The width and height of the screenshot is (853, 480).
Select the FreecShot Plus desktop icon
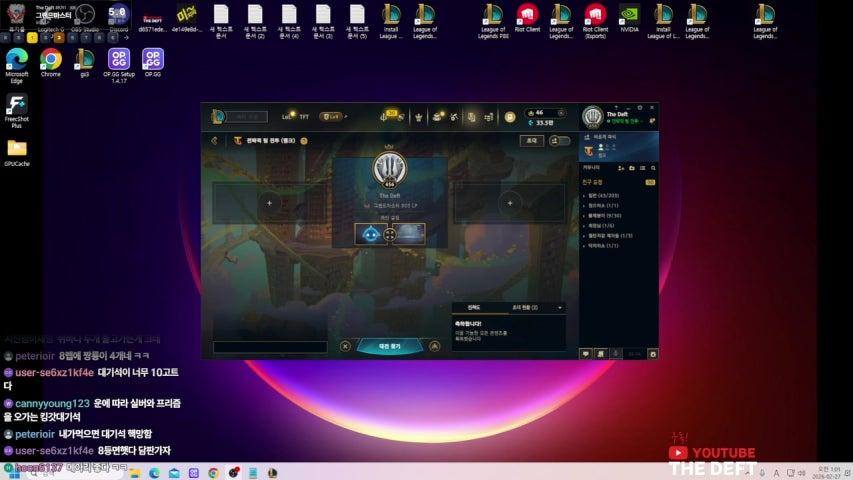tap(16, 110)
